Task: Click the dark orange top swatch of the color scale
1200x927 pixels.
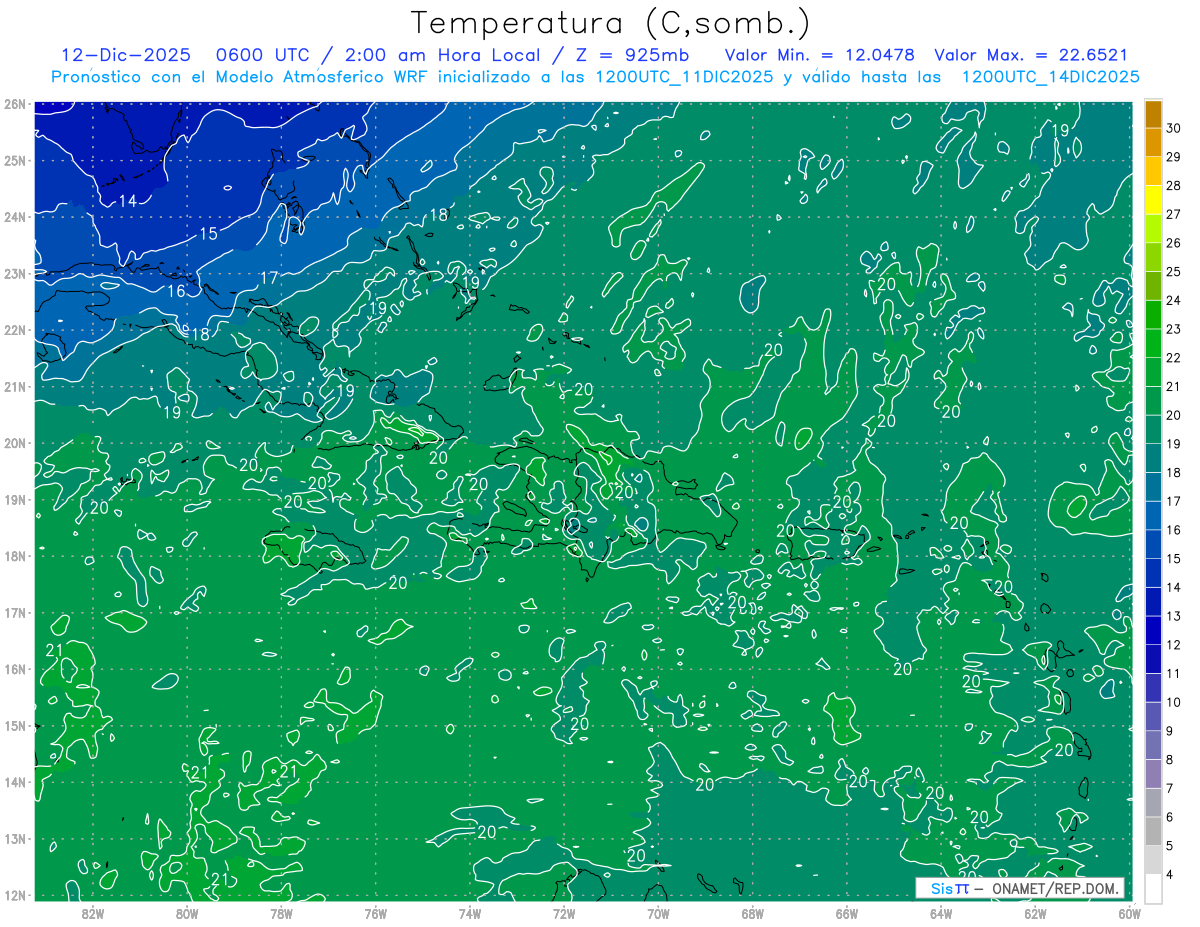Action: [1153, 114]
